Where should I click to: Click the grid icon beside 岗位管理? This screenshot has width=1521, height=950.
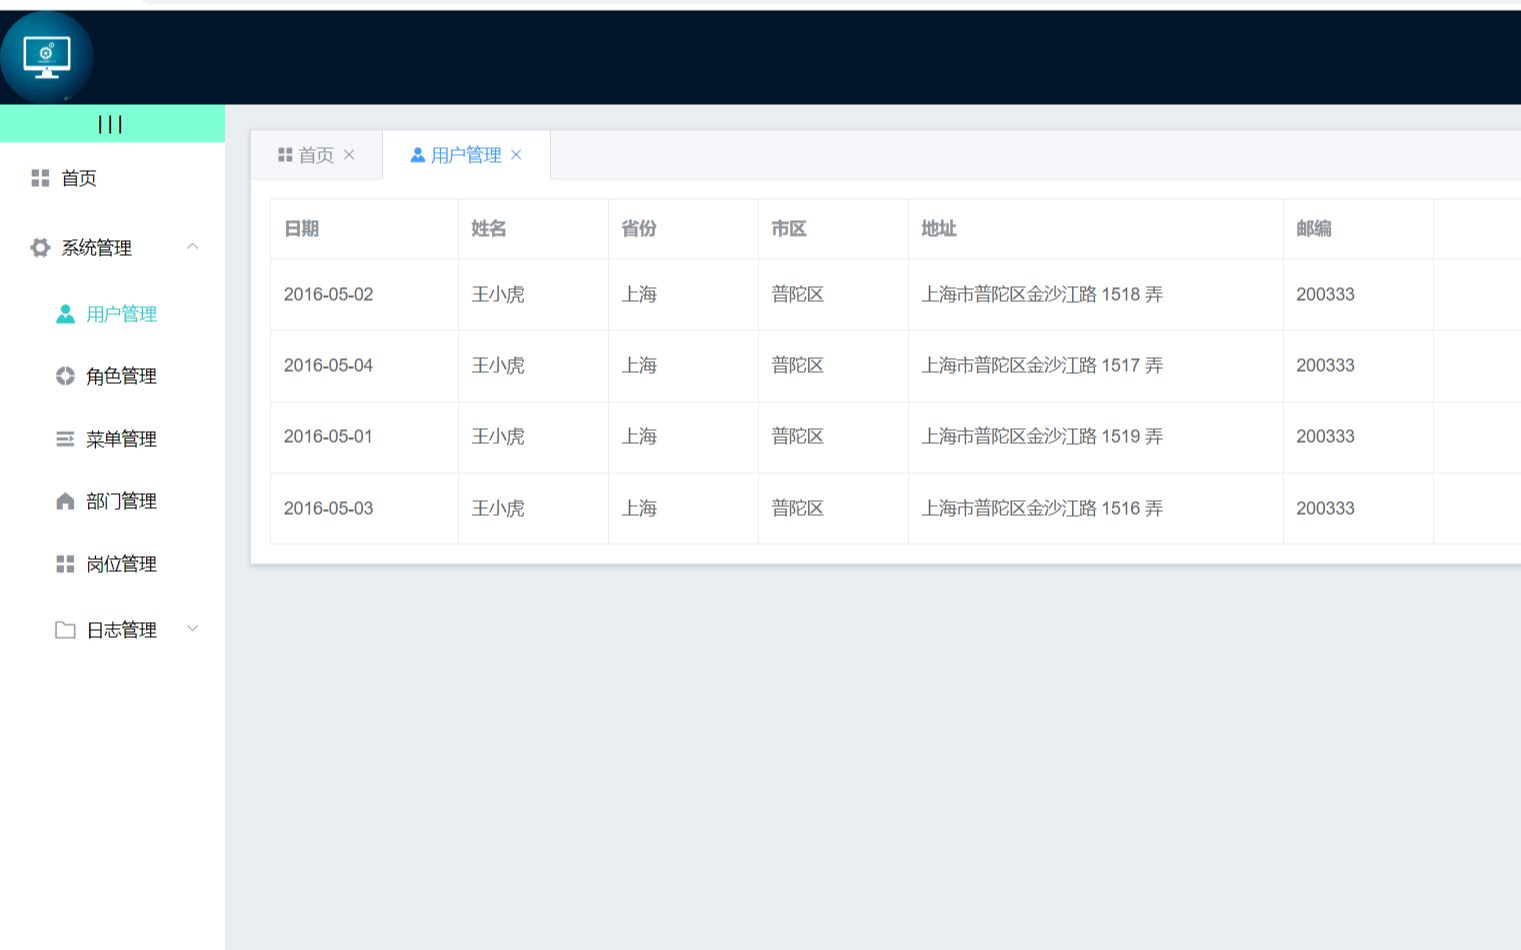(65, 564)
